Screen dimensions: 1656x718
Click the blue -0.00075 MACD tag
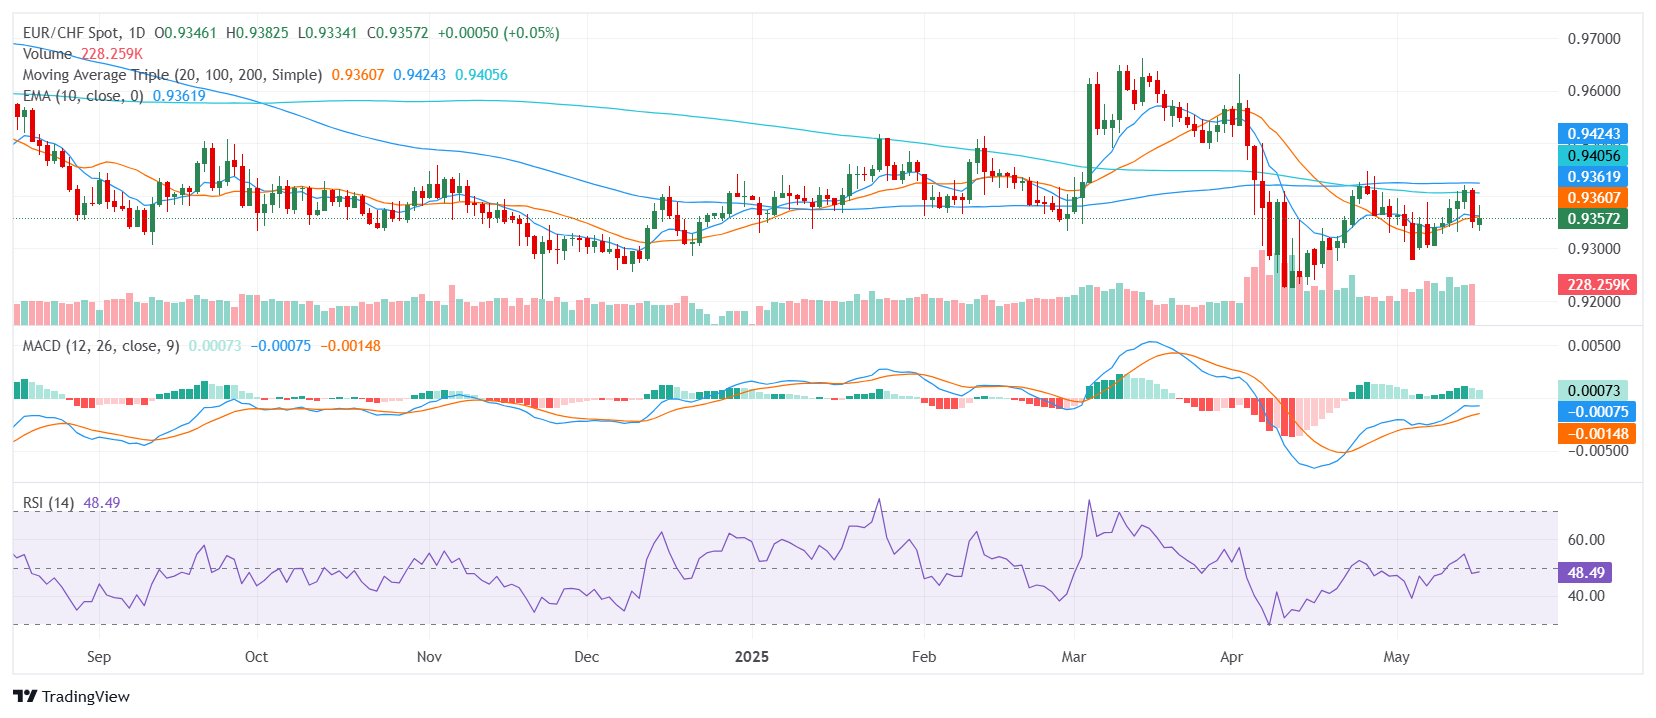1597,412
